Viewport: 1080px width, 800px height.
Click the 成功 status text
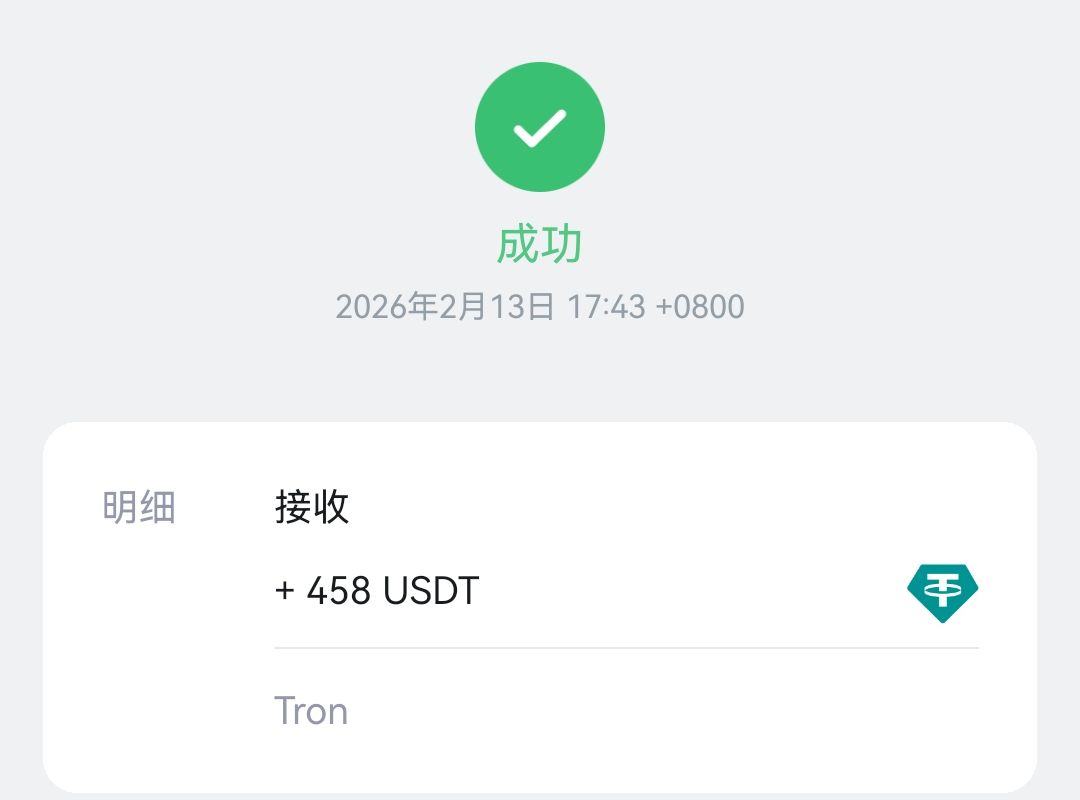[540, 245]
